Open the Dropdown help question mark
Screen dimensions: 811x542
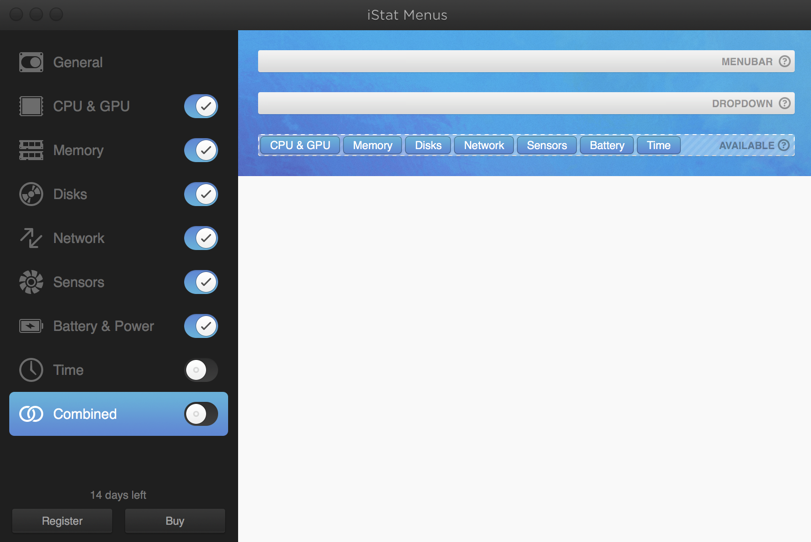(x=785, y=103)
